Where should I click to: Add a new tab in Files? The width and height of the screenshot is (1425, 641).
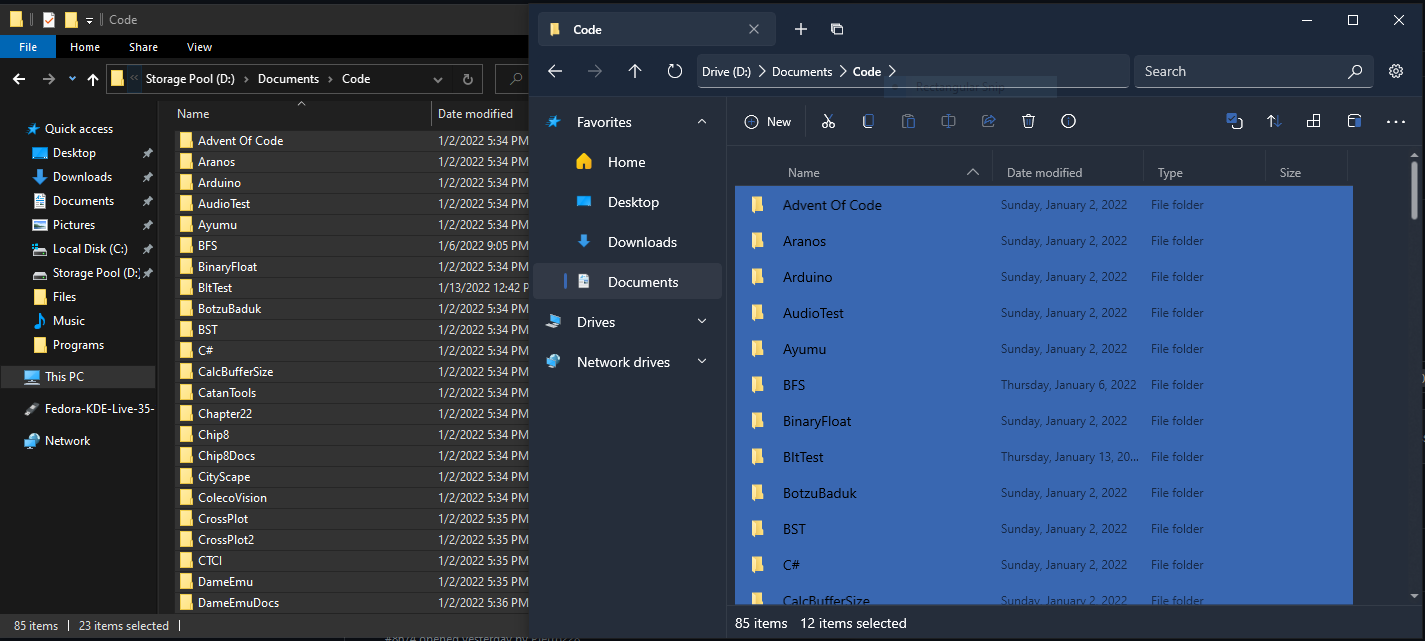pyautogui.click(x=801, y=29)
